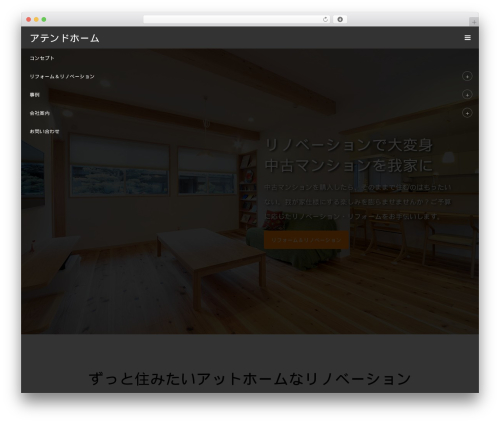Viewport: 500px width, 423px height.
Task: Expand the 会社案内 submenu plus icon
Action: tap(467, 113)
